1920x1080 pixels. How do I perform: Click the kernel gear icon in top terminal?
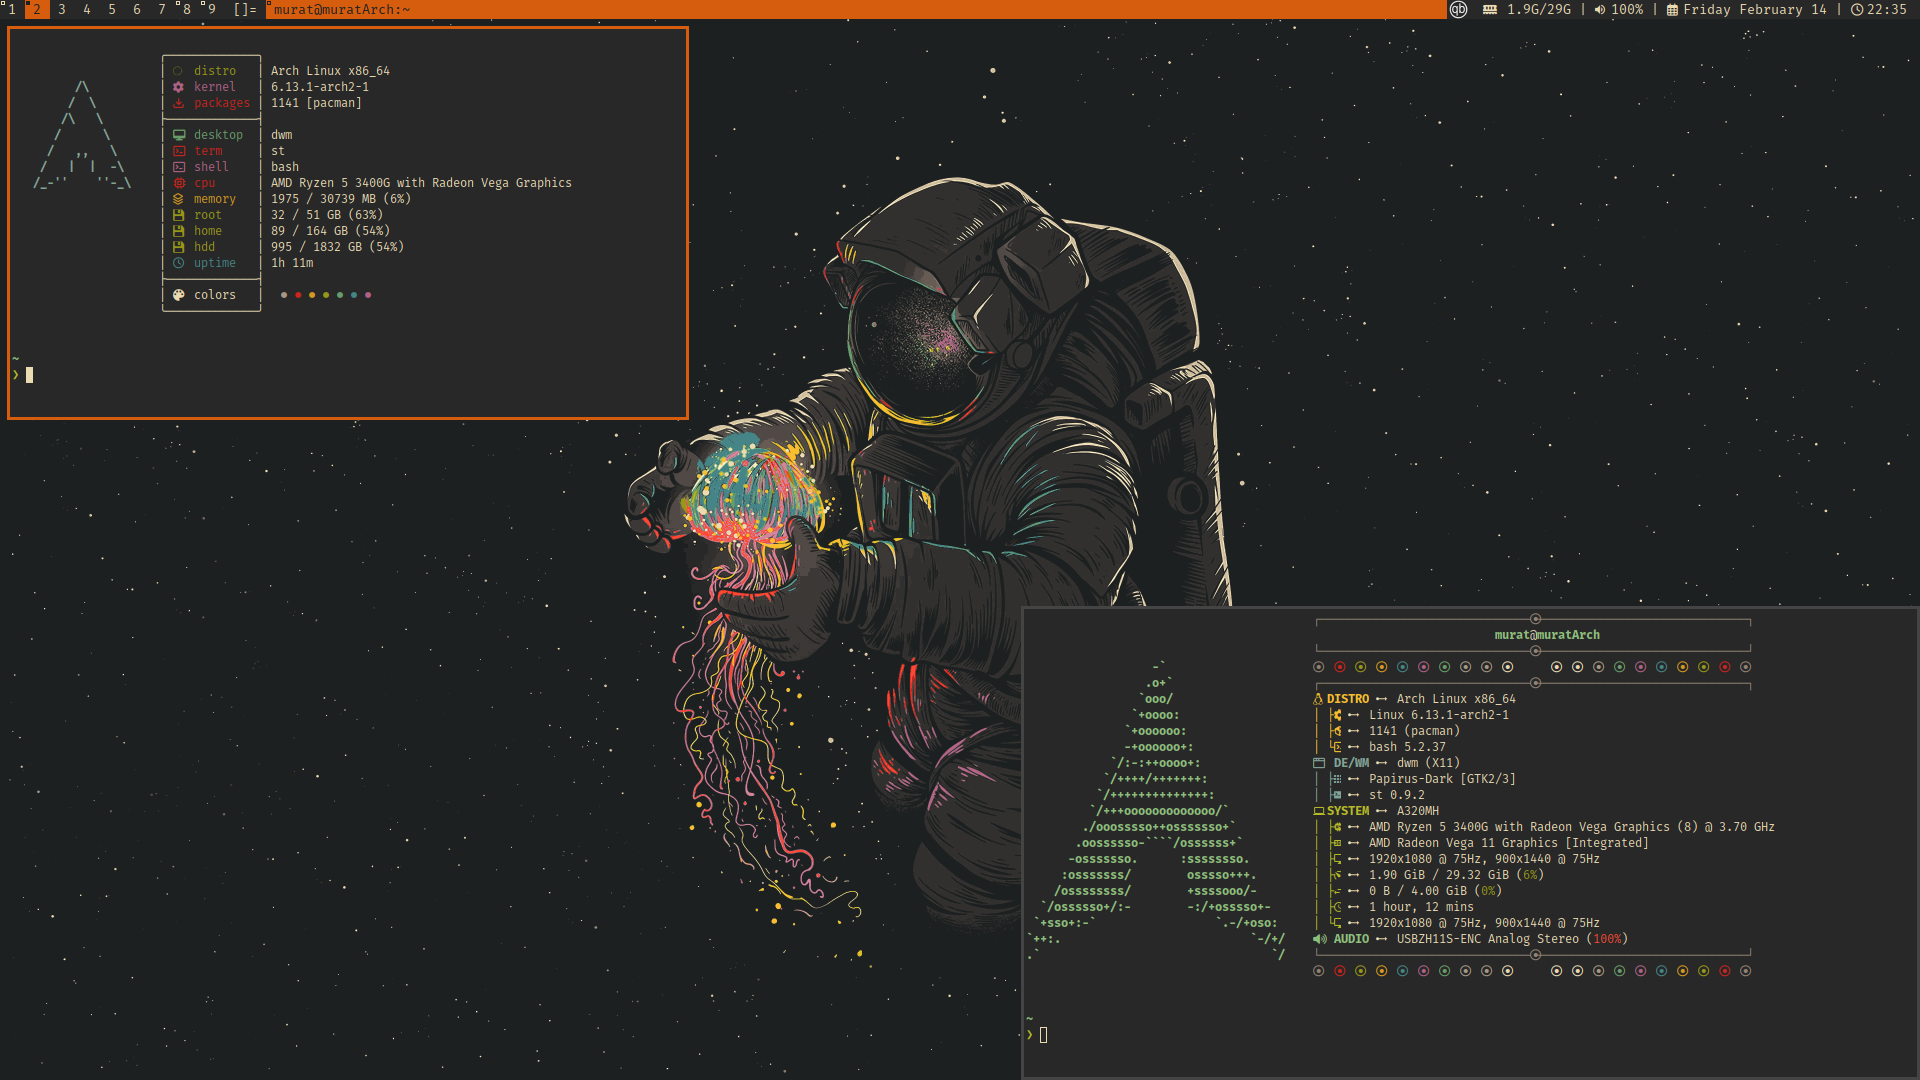[178, 87]
